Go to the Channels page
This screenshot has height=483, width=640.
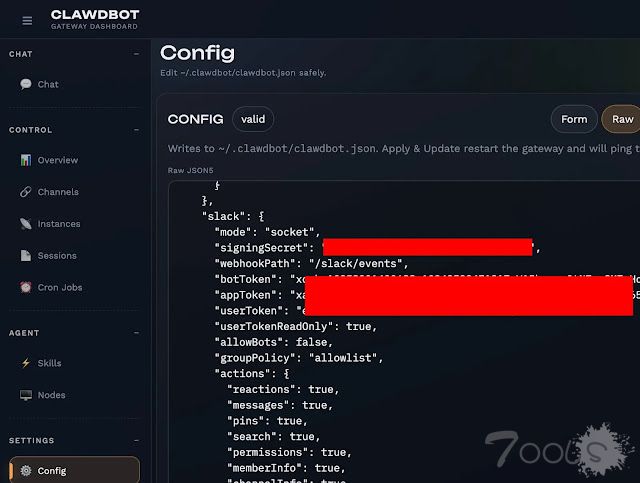click(x=58, y=192)
